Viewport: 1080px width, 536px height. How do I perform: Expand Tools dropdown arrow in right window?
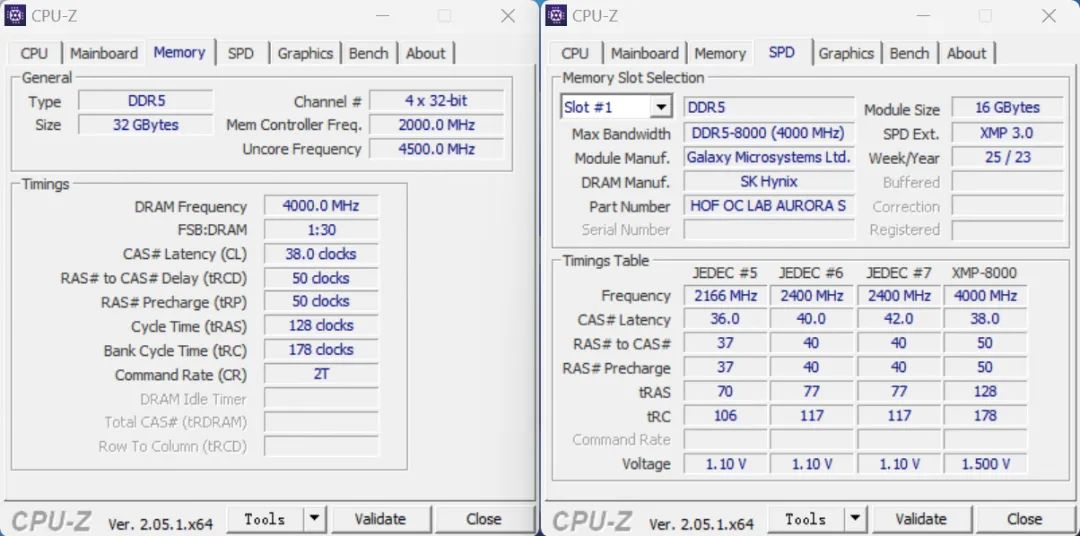[855, 519]
